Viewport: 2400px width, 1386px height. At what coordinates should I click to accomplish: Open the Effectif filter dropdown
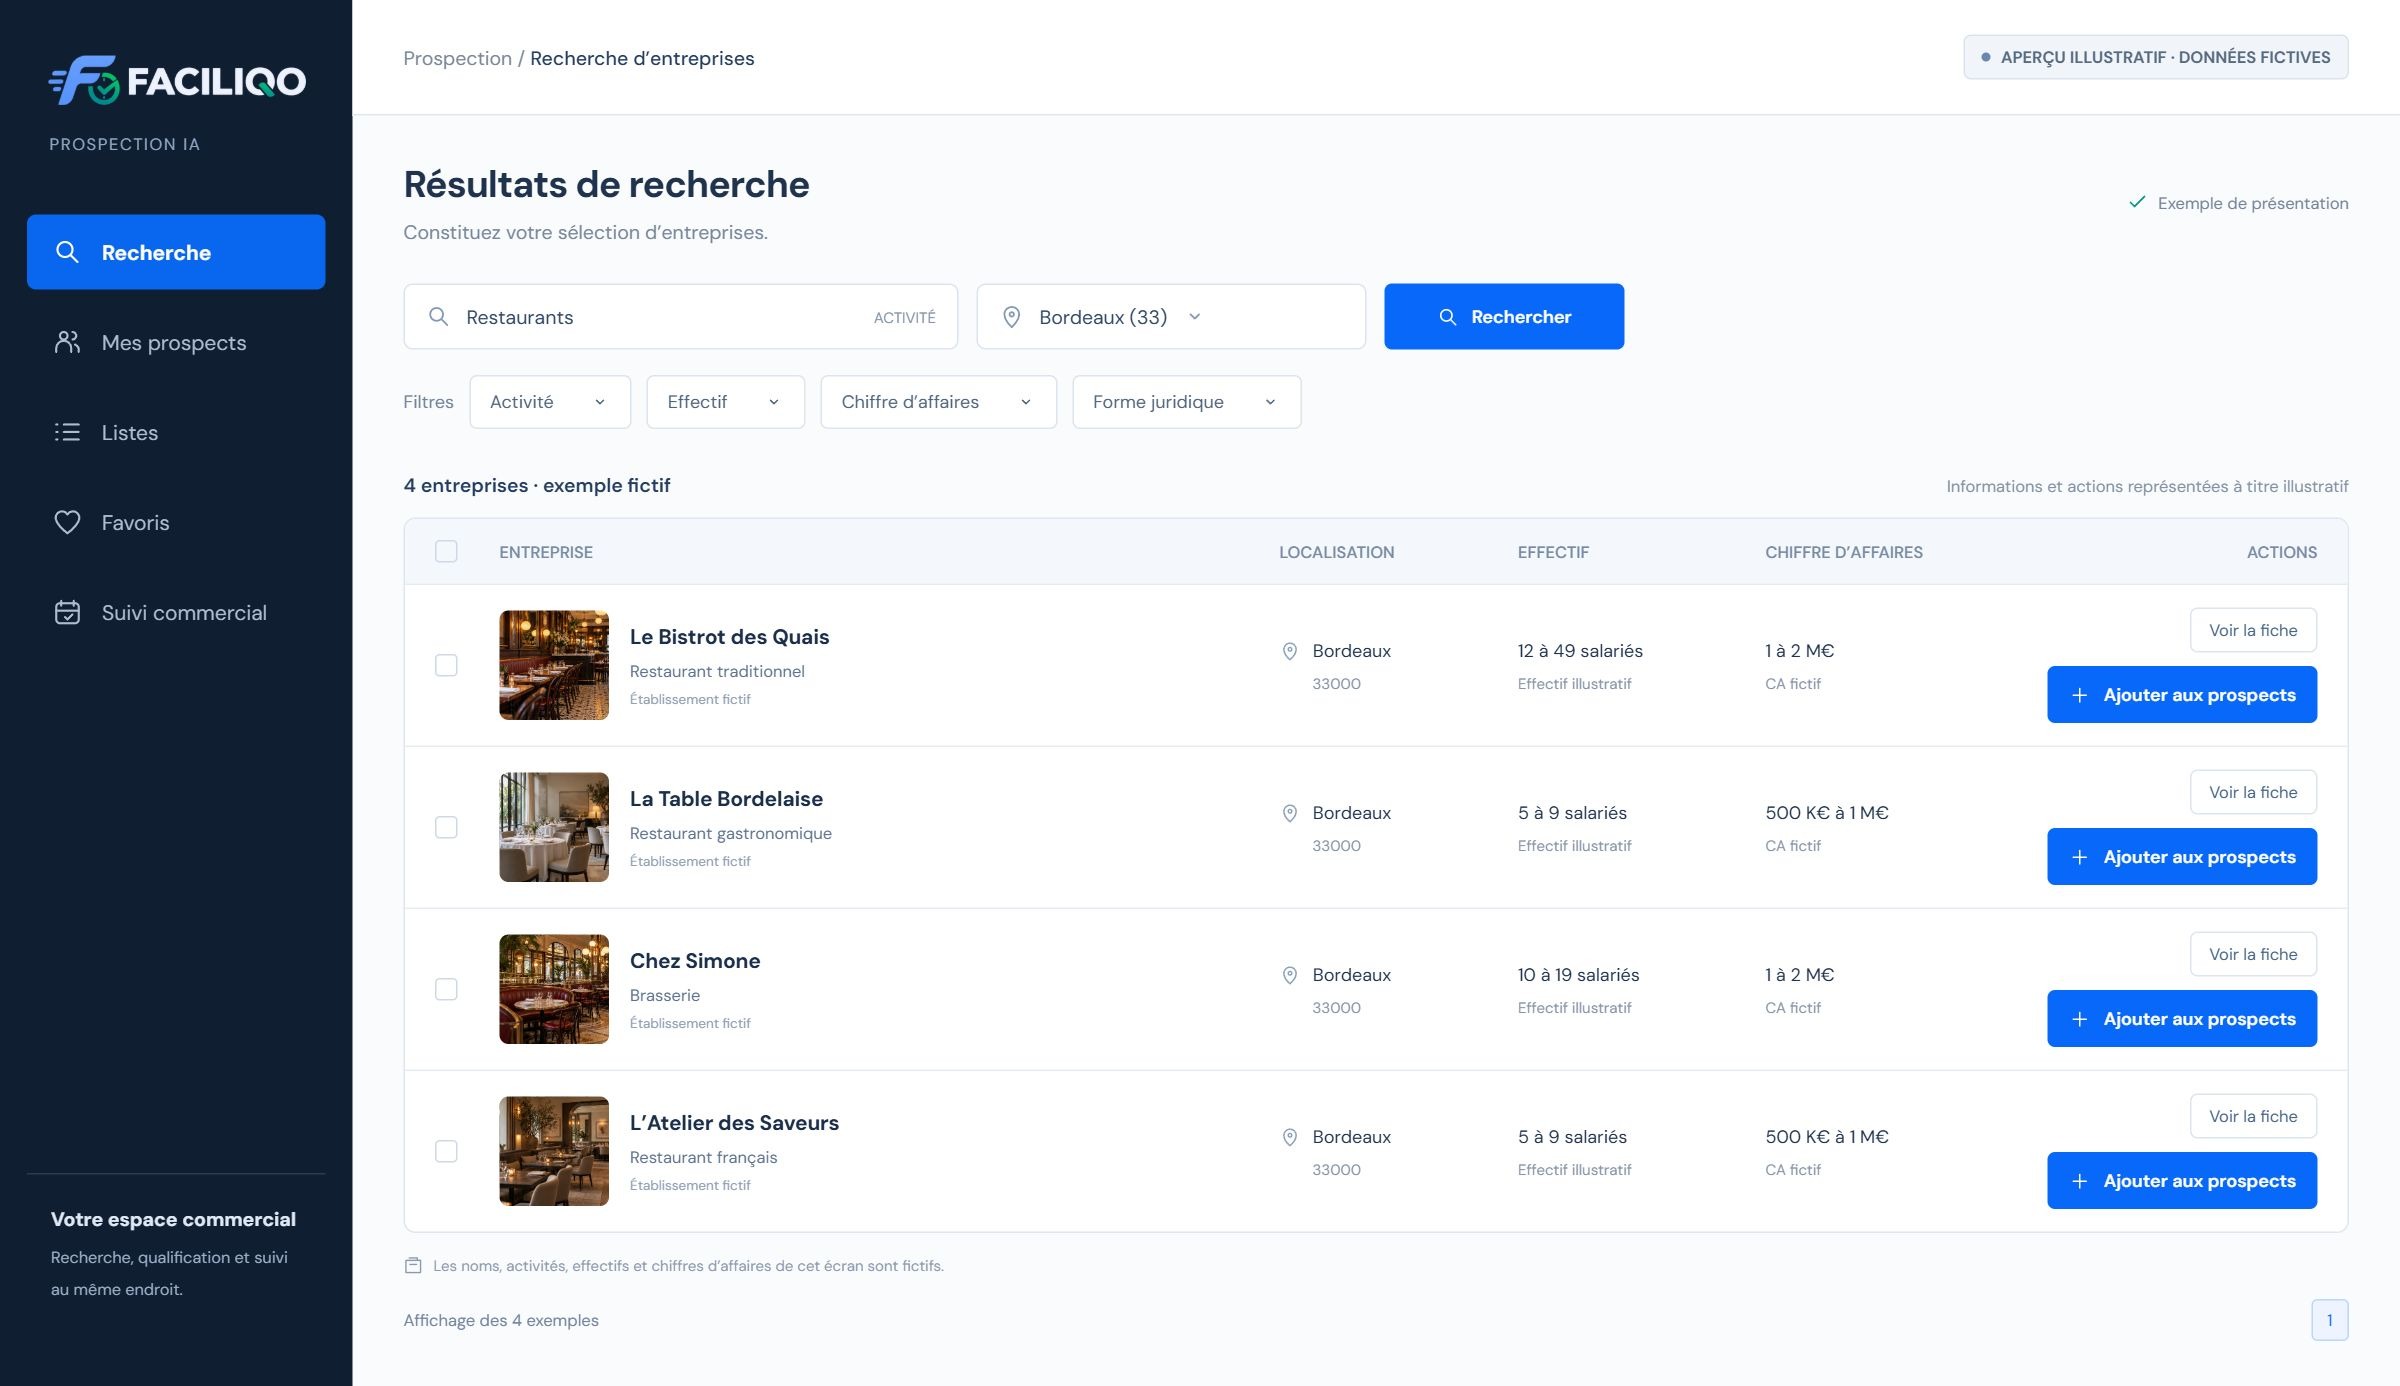click(x=725, y=402)
